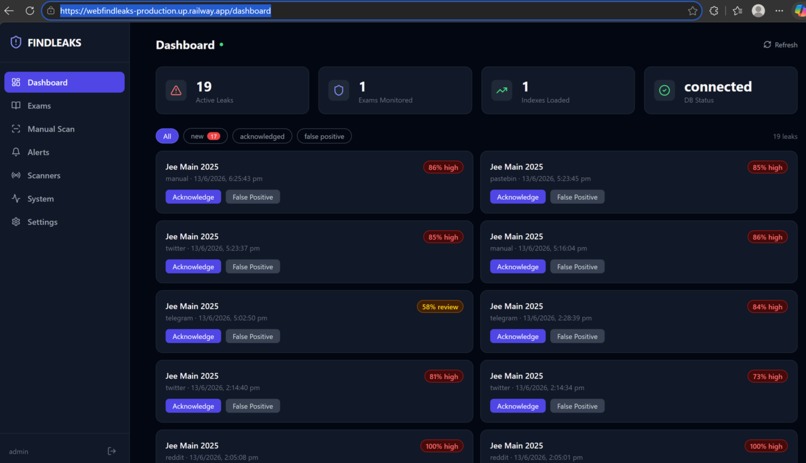Log out using the sidebar exit icon

click(x=112, y=451)
